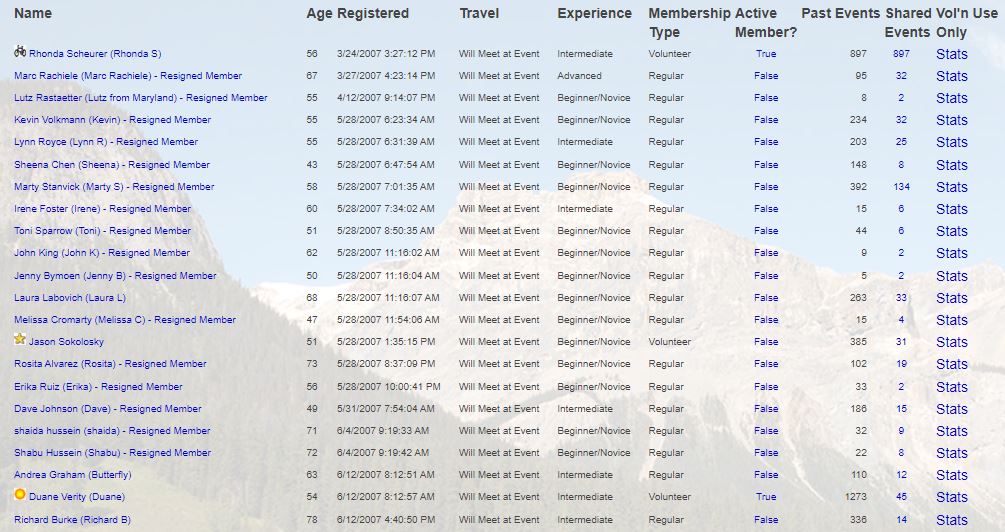Click the Travel column header
This screenshot has width=1005, height=532.
[x=479, y=13]
